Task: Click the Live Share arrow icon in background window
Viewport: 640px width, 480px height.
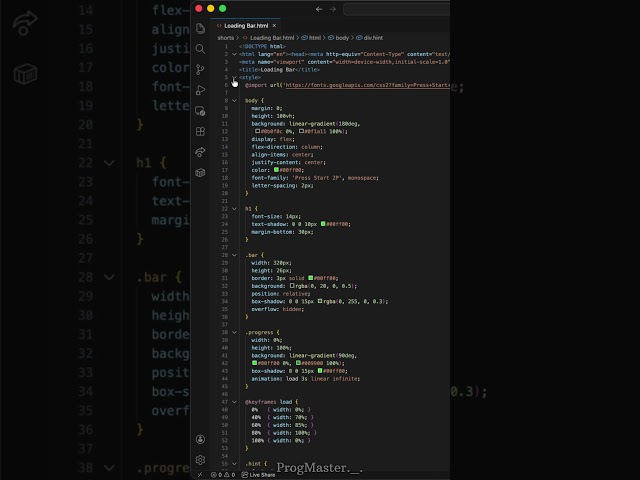Action: click(25, 23)
